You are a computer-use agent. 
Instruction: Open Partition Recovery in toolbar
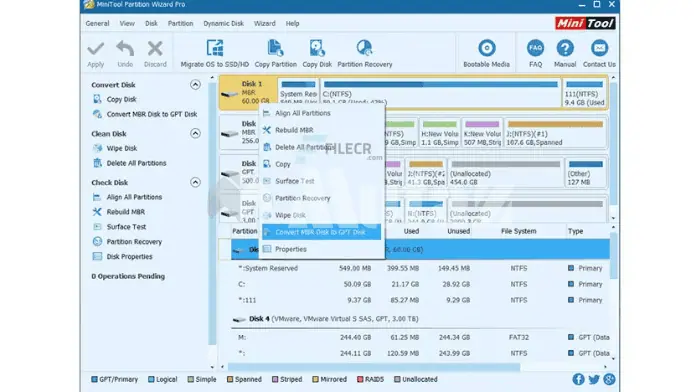coord(365,53)
